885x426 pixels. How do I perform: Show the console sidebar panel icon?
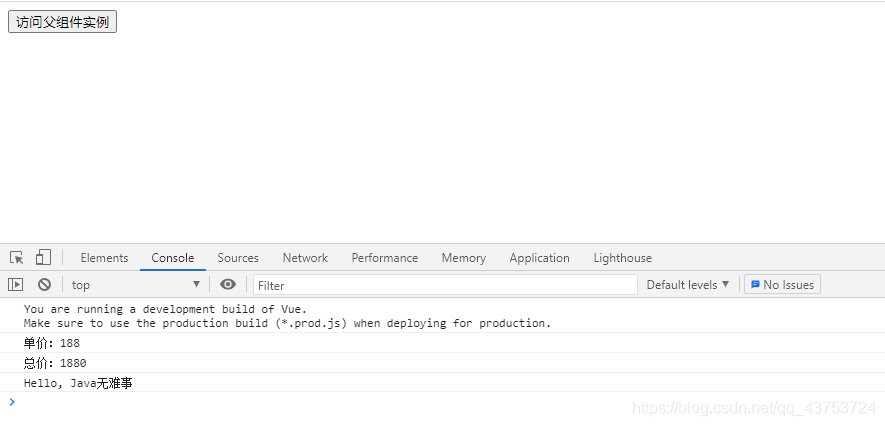pos(15,285)
